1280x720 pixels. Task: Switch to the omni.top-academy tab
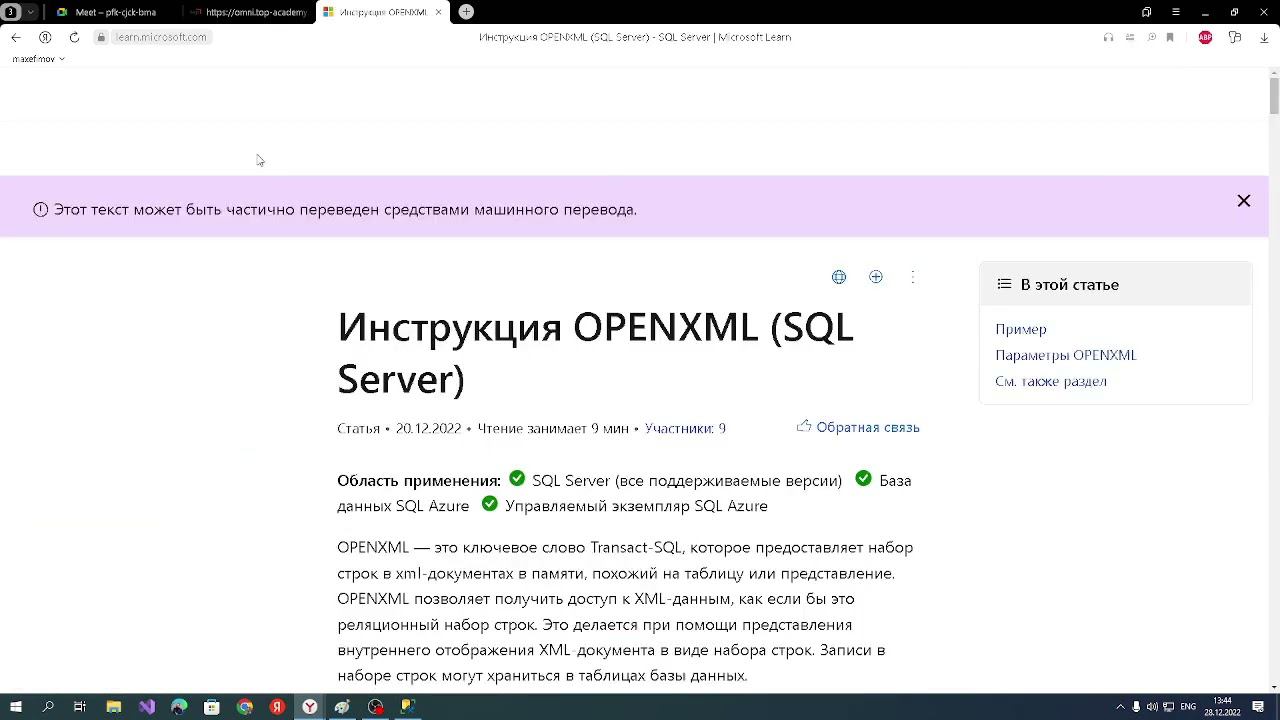pos(248,12)
